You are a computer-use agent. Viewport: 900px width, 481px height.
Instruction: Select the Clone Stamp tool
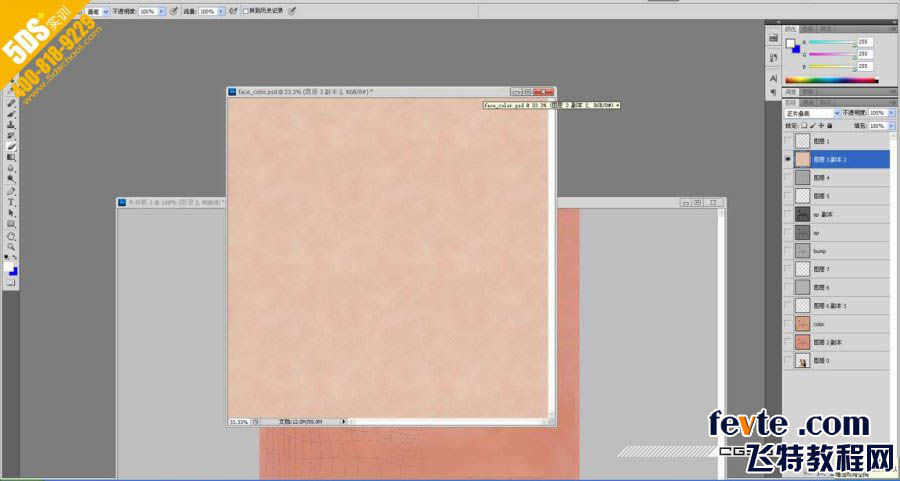tap(11, 125)
